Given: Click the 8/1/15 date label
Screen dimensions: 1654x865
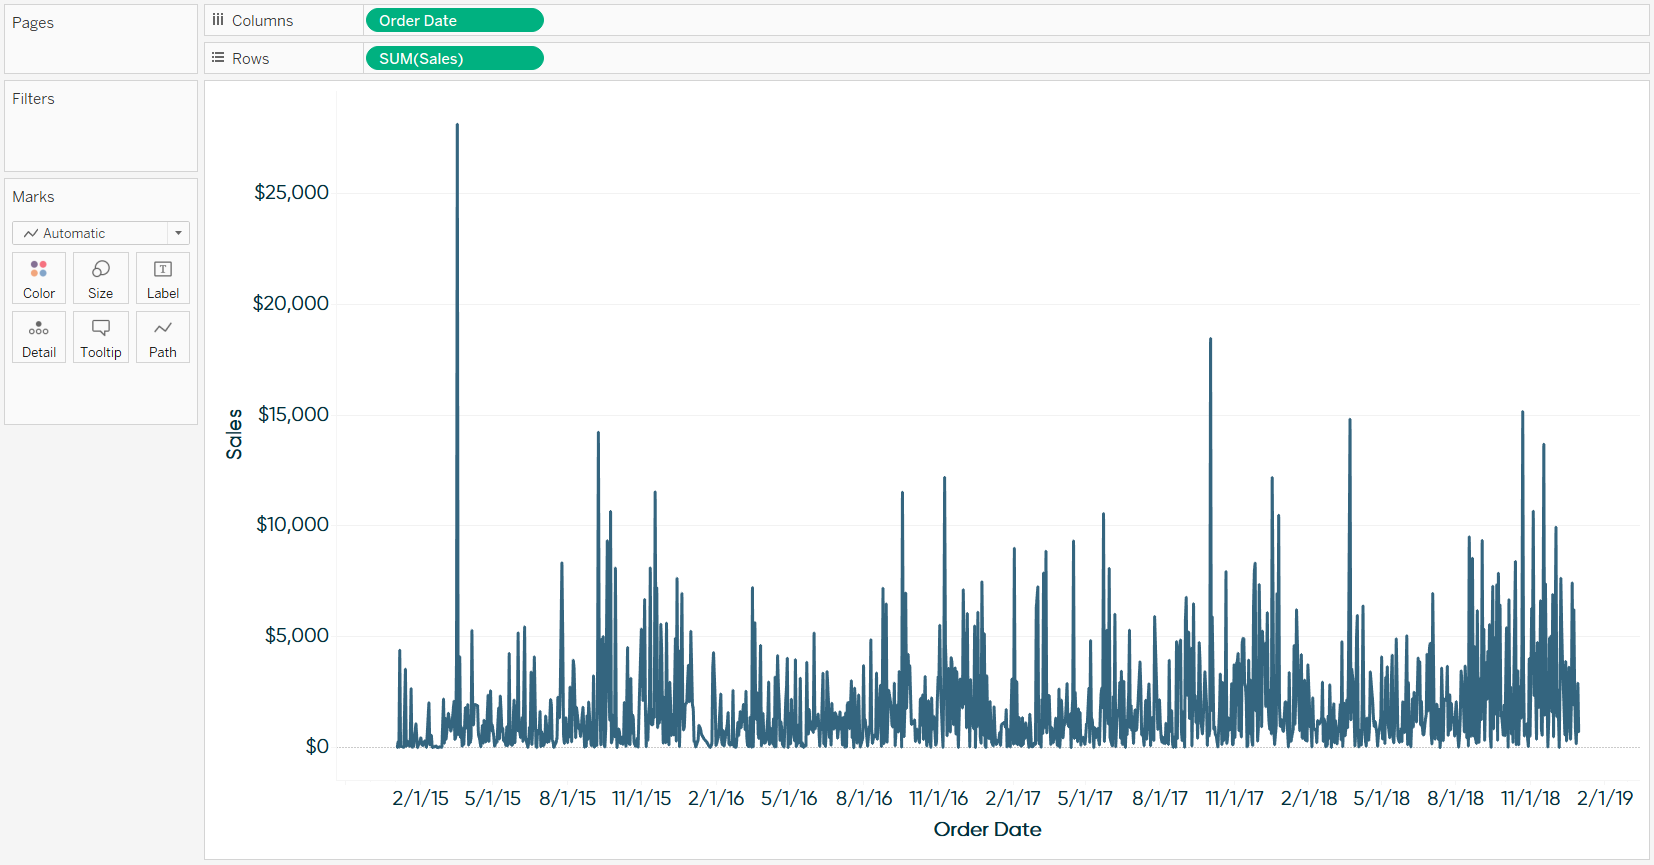Looking at the screenshot, I should click(567, 798).
